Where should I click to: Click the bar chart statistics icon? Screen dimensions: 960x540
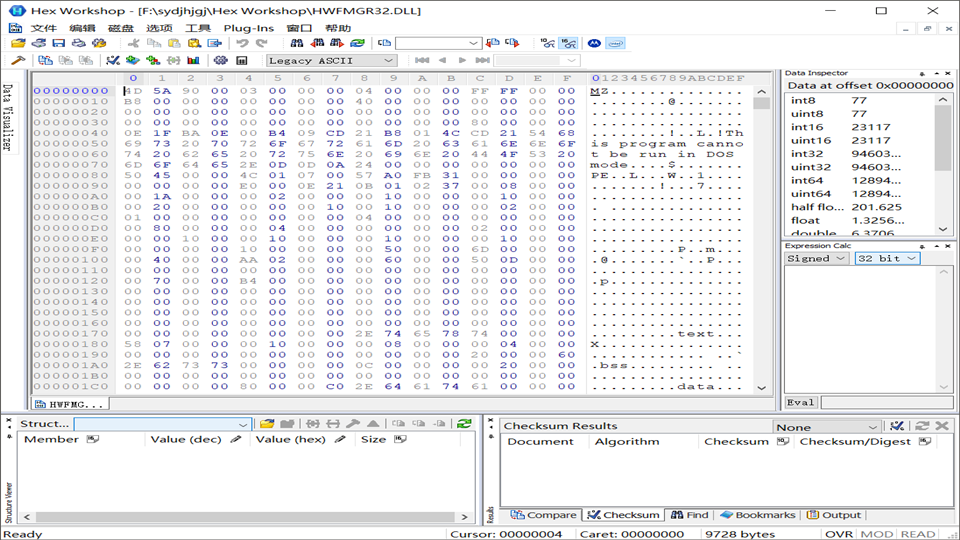coord(193,60)
